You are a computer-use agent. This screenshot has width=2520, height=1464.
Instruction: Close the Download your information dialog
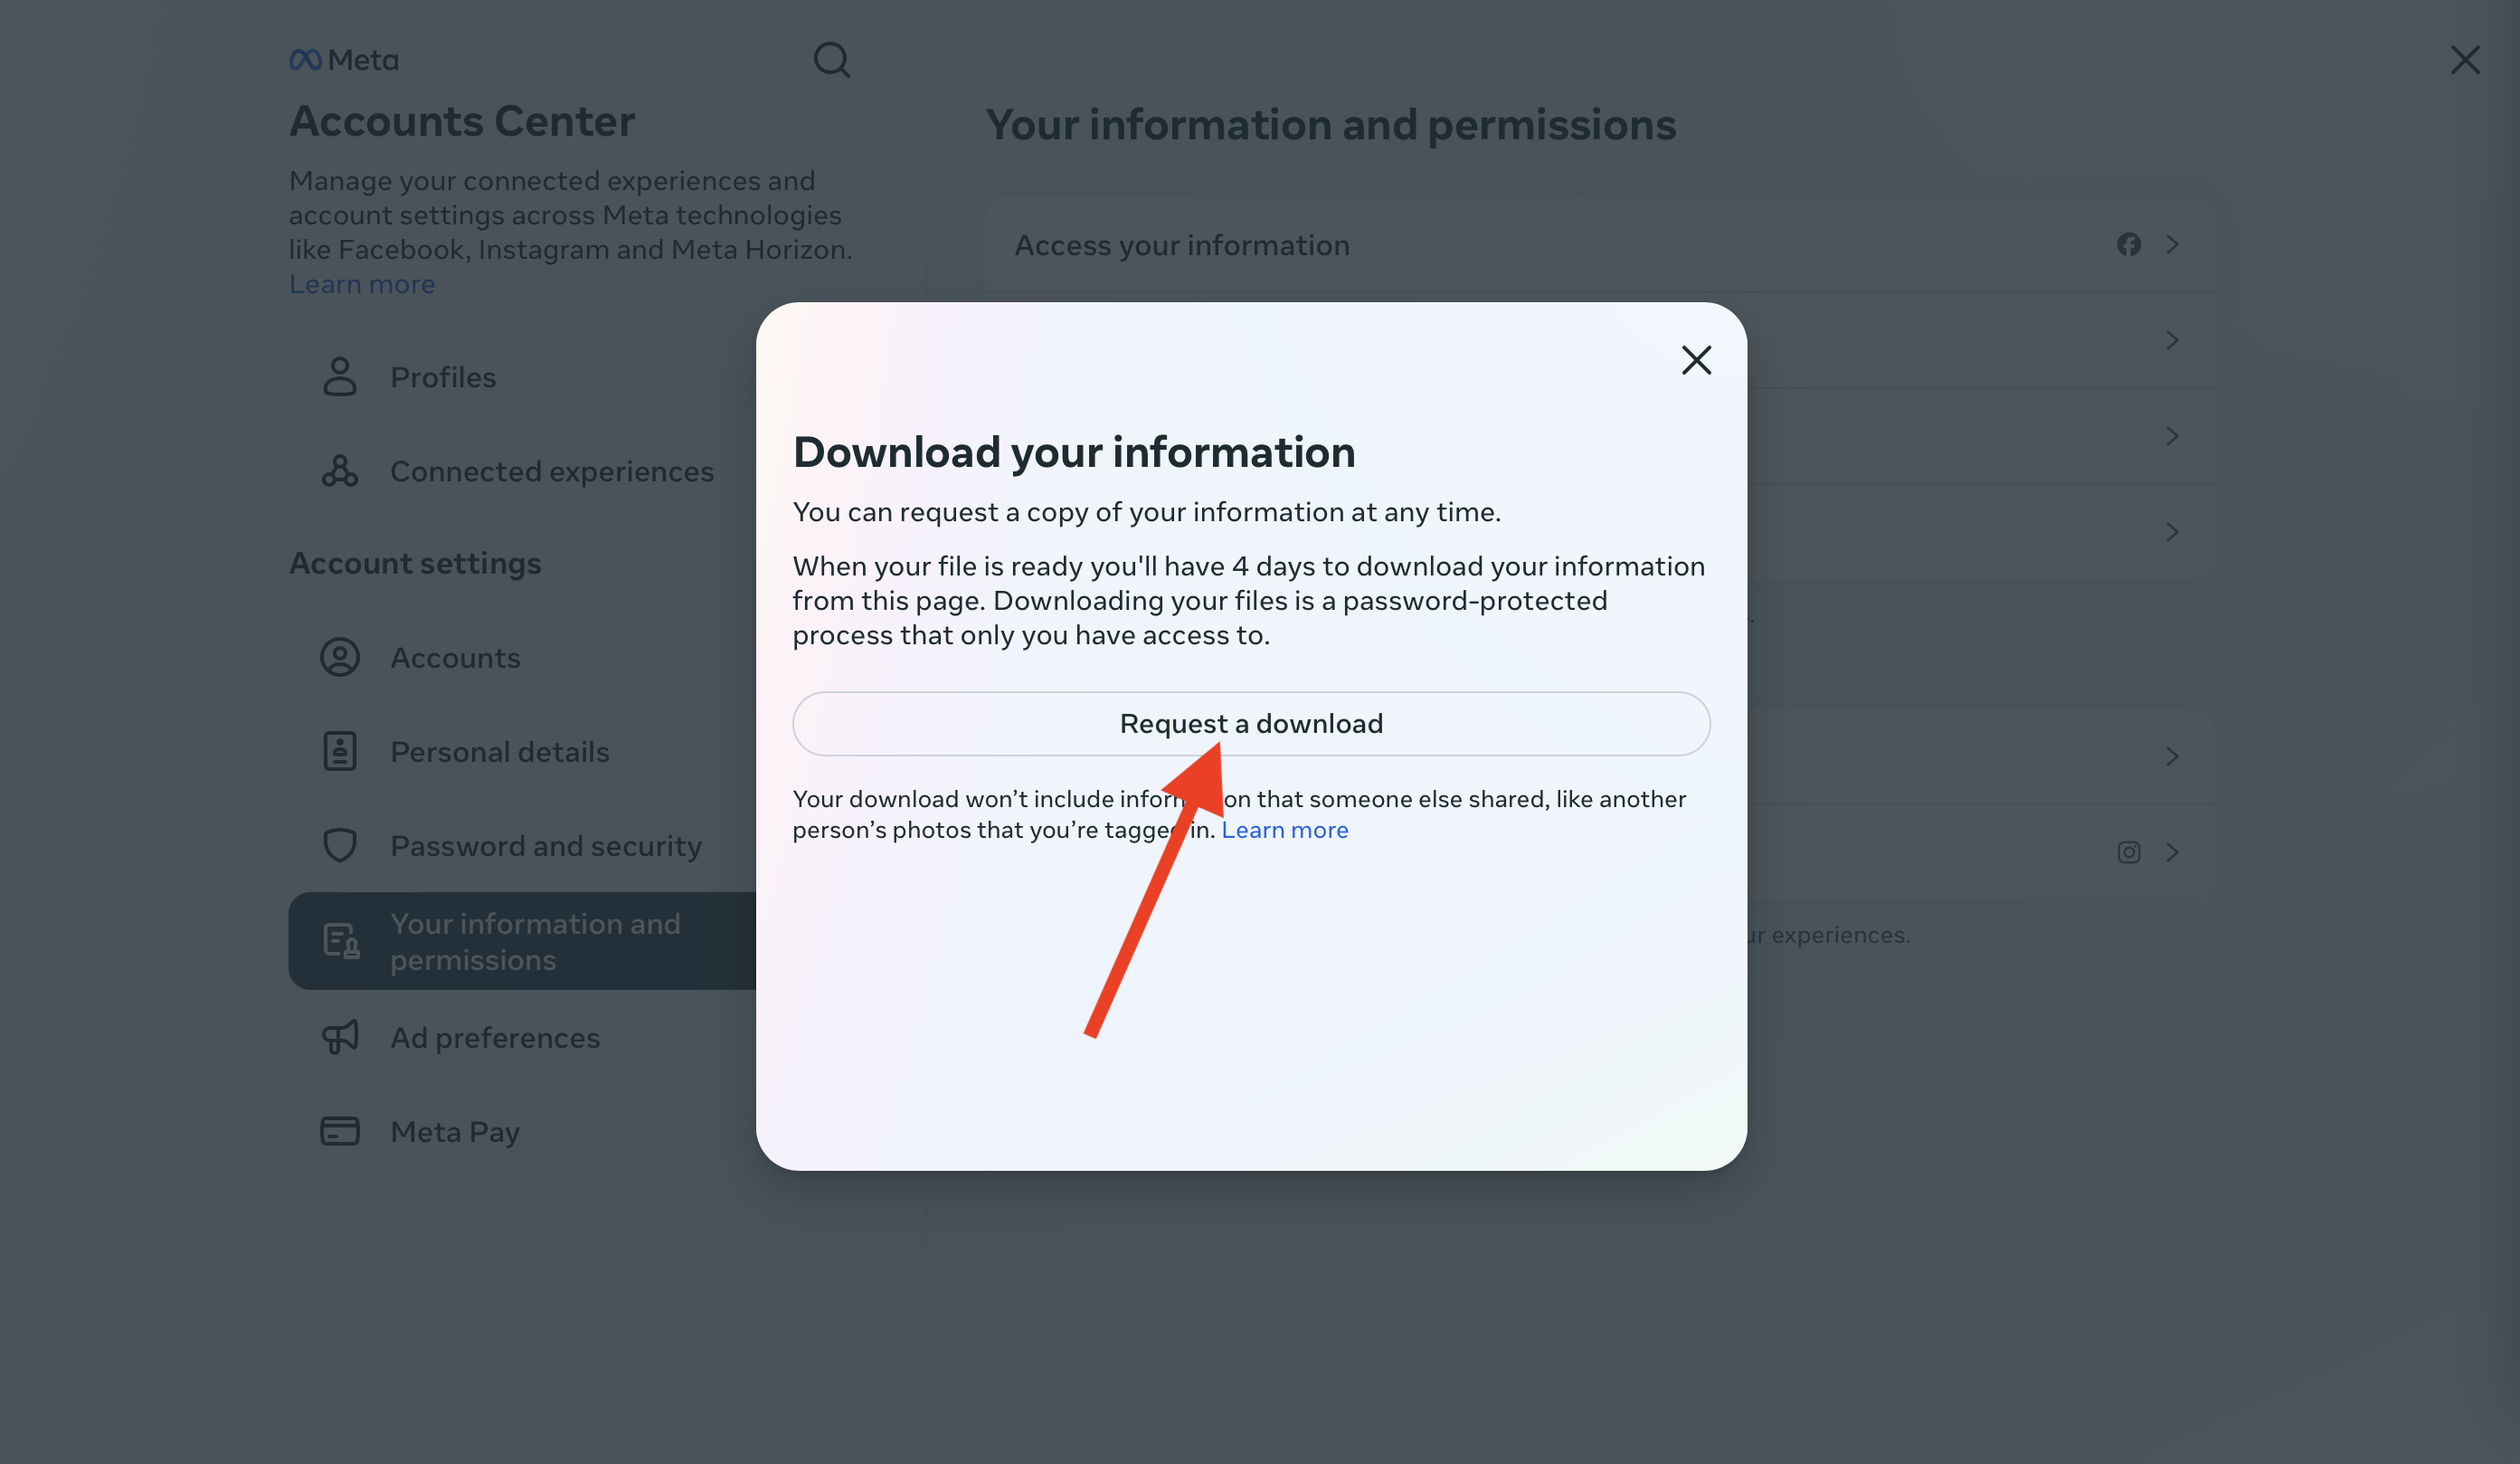(1696, 360)
